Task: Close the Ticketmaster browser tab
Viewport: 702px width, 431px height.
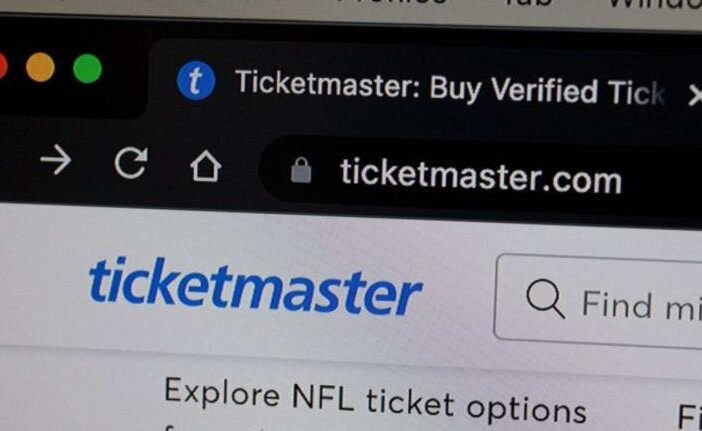Action: click(x=695, y=95)
